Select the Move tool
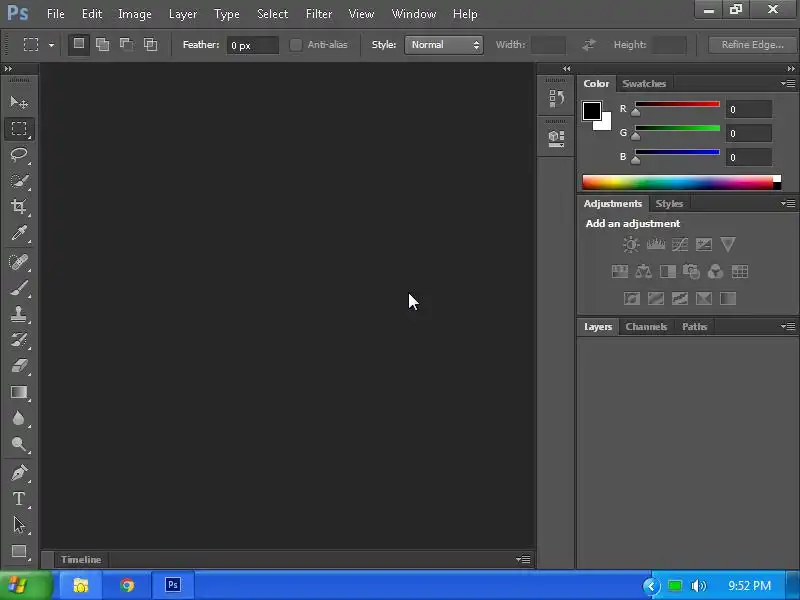The image size is (800, 600). [x=19, y=103]
